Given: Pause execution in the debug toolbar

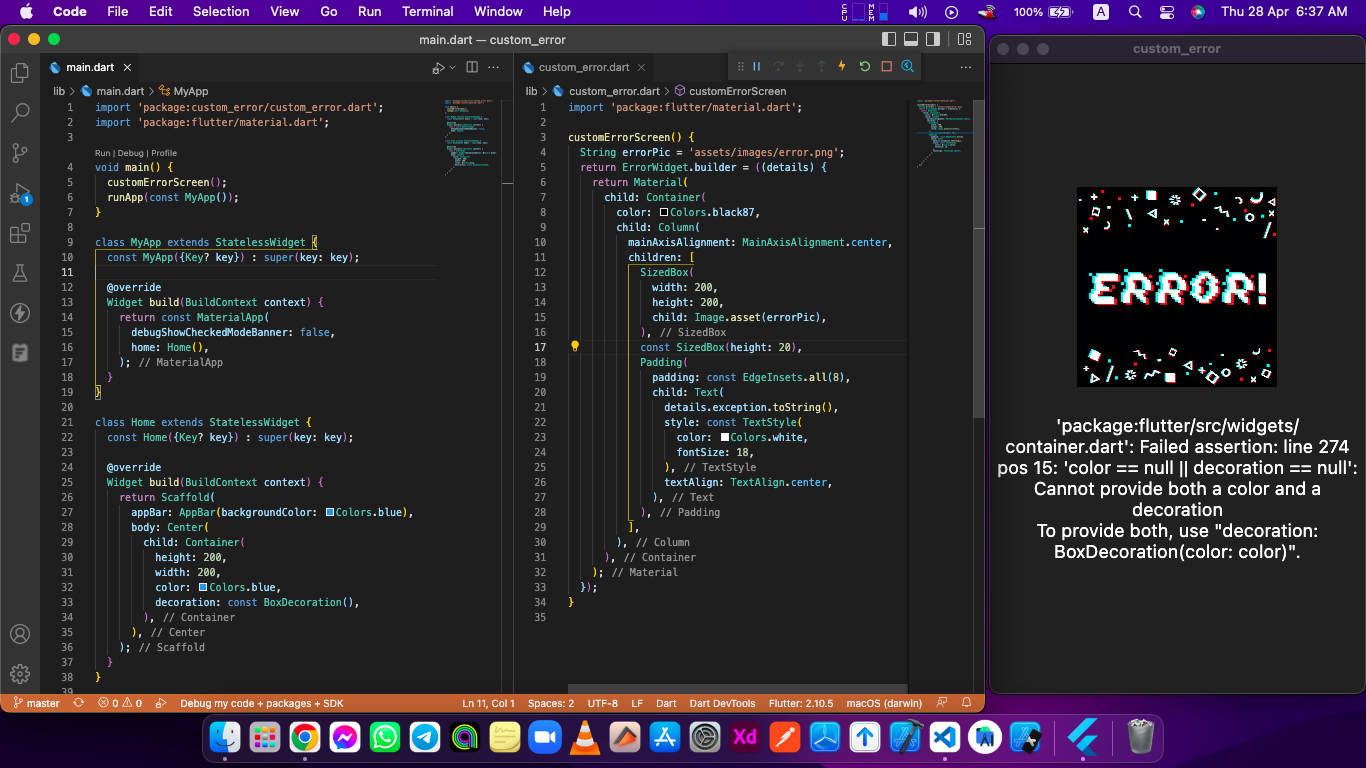Looking at the screenshot, I should coord(757,66).
